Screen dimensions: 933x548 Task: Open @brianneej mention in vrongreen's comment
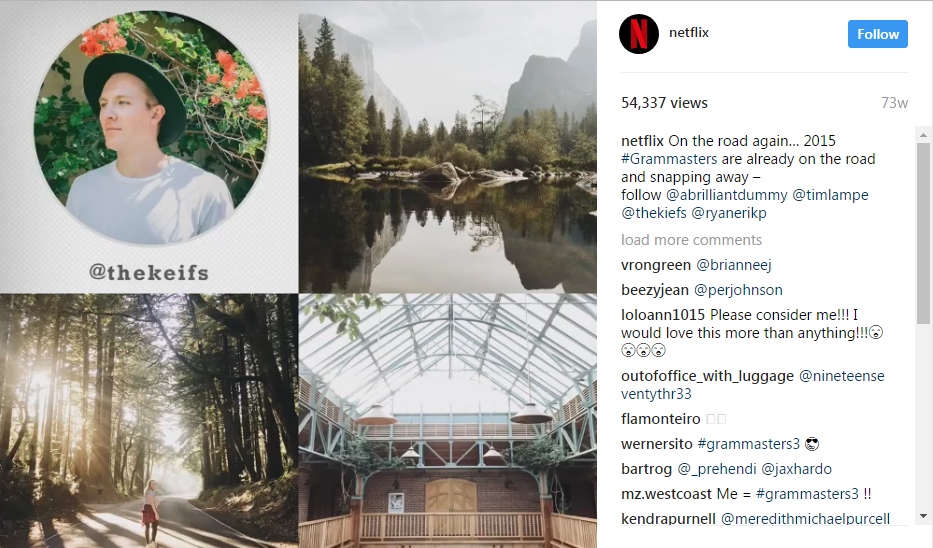pyautogui.click(x=734, y=265)
